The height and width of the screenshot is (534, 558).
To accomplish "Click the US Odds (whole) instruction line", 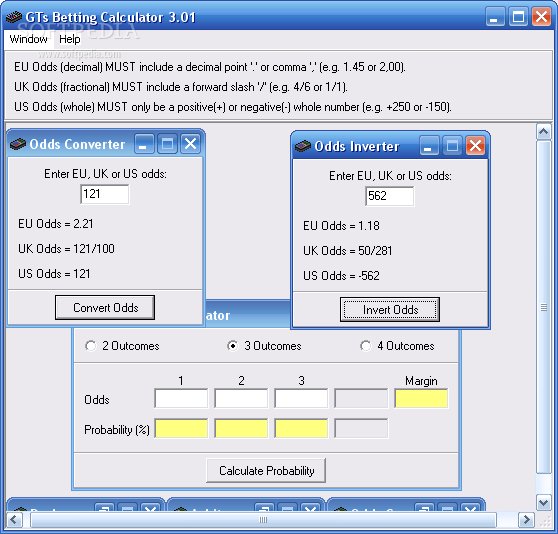I will pyautogui.click(x=232, y=107).
